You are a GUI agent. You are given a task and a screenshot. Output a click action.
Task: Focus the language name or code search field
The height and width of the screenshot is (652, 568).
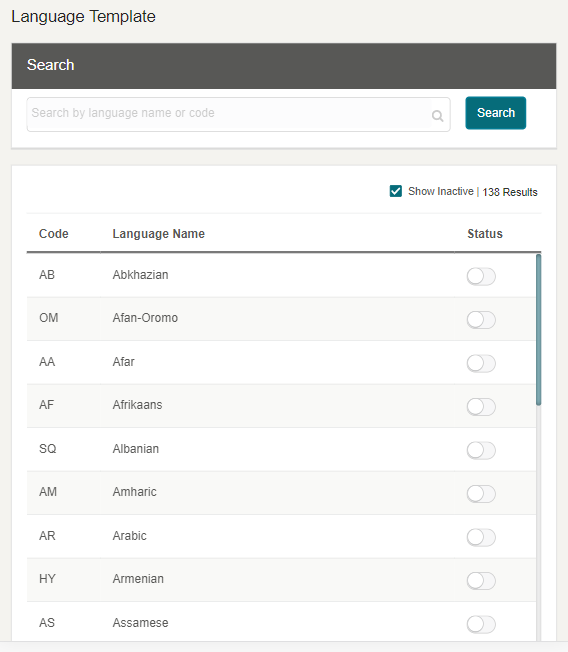(x=238, y=115)
